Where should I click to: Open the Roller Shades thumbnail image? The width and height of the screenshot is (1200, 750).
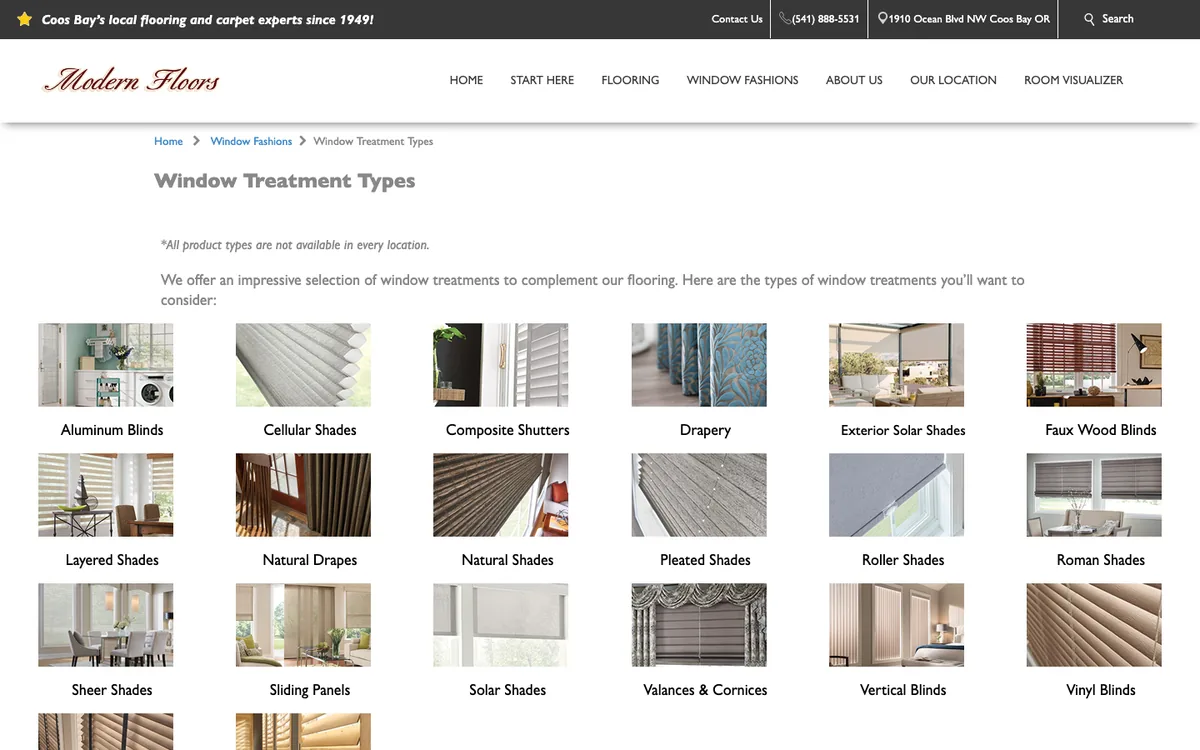(896, 495)
